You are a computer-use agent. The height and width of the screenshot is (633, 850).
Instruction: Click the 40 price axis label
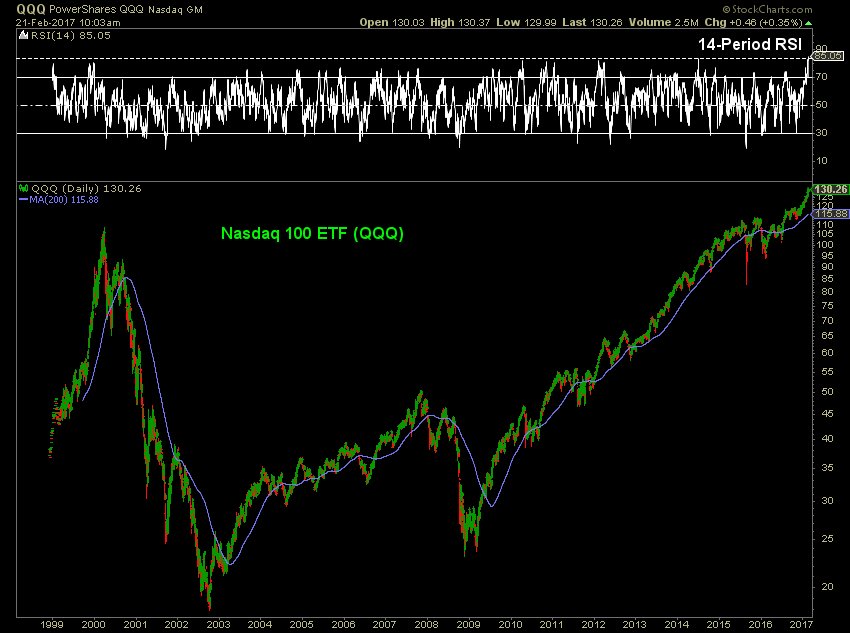(x=826, y=438)
